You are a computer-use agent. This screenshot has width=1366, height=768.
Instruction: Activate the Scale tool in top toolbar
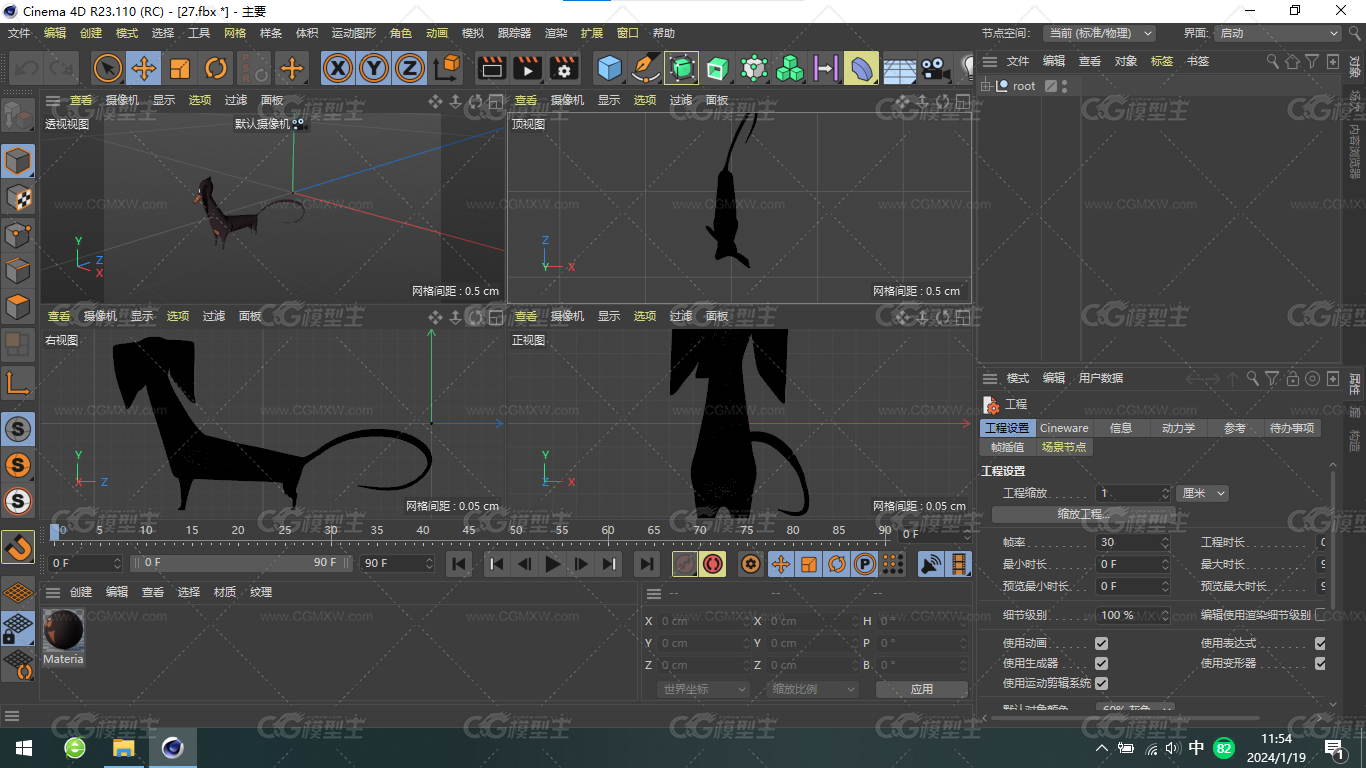click(x=180, y=68)
